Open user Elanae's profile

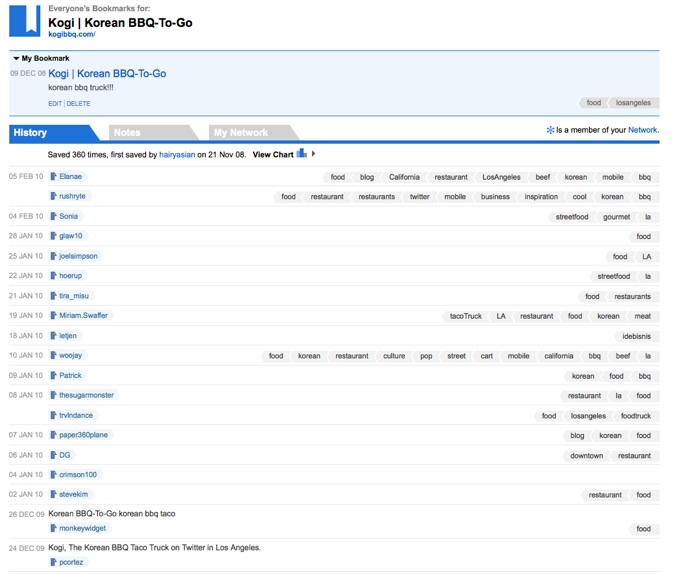point(70,176)
